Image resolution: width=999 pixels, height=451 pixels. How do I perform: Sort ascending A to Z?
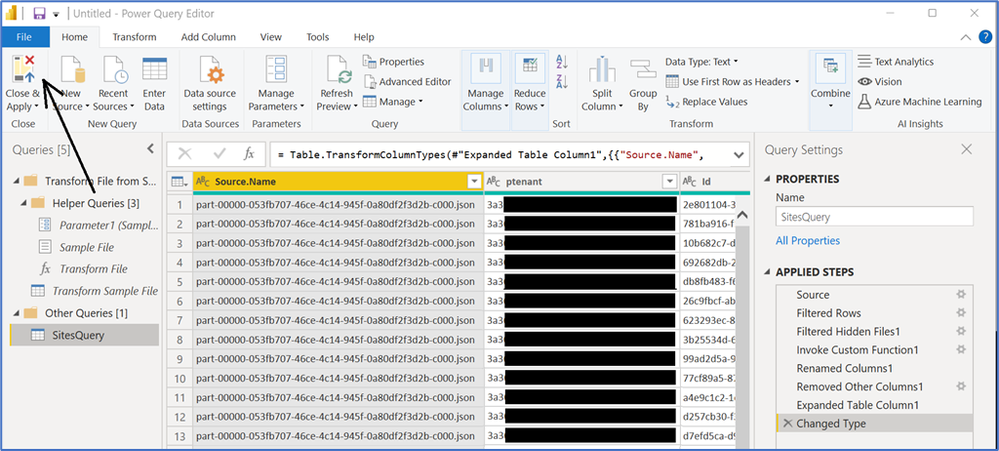[x=562, y=62]
